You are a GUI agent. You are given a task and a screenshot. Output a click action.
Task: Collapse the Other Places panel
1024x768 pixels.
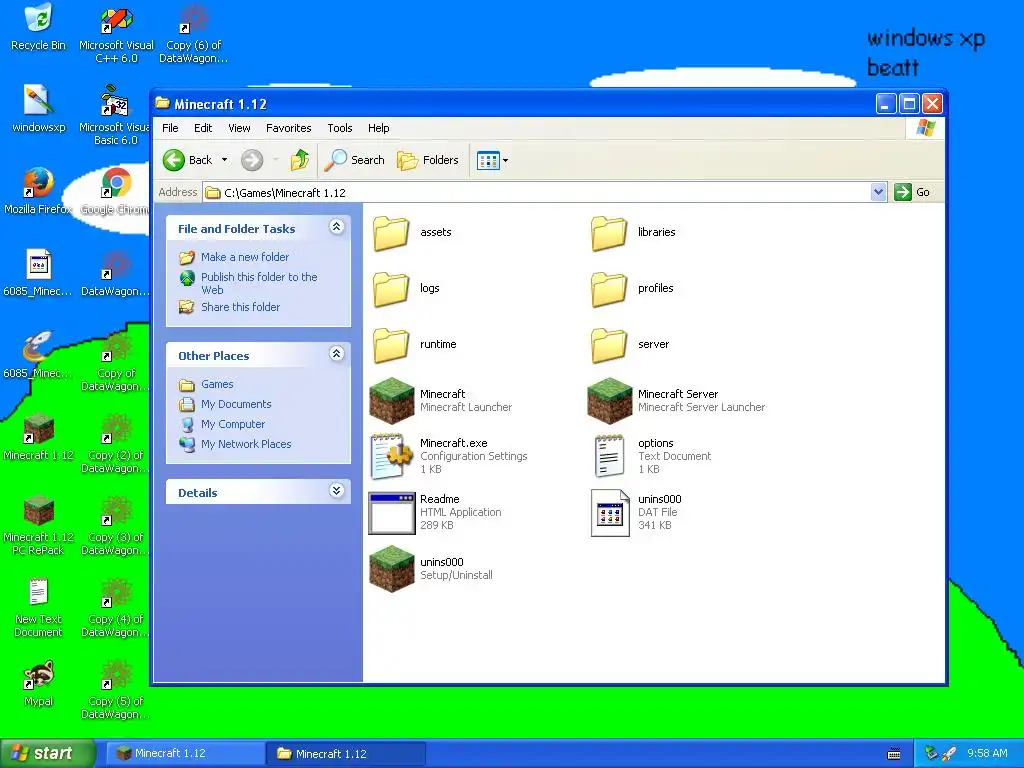[336, 354]
